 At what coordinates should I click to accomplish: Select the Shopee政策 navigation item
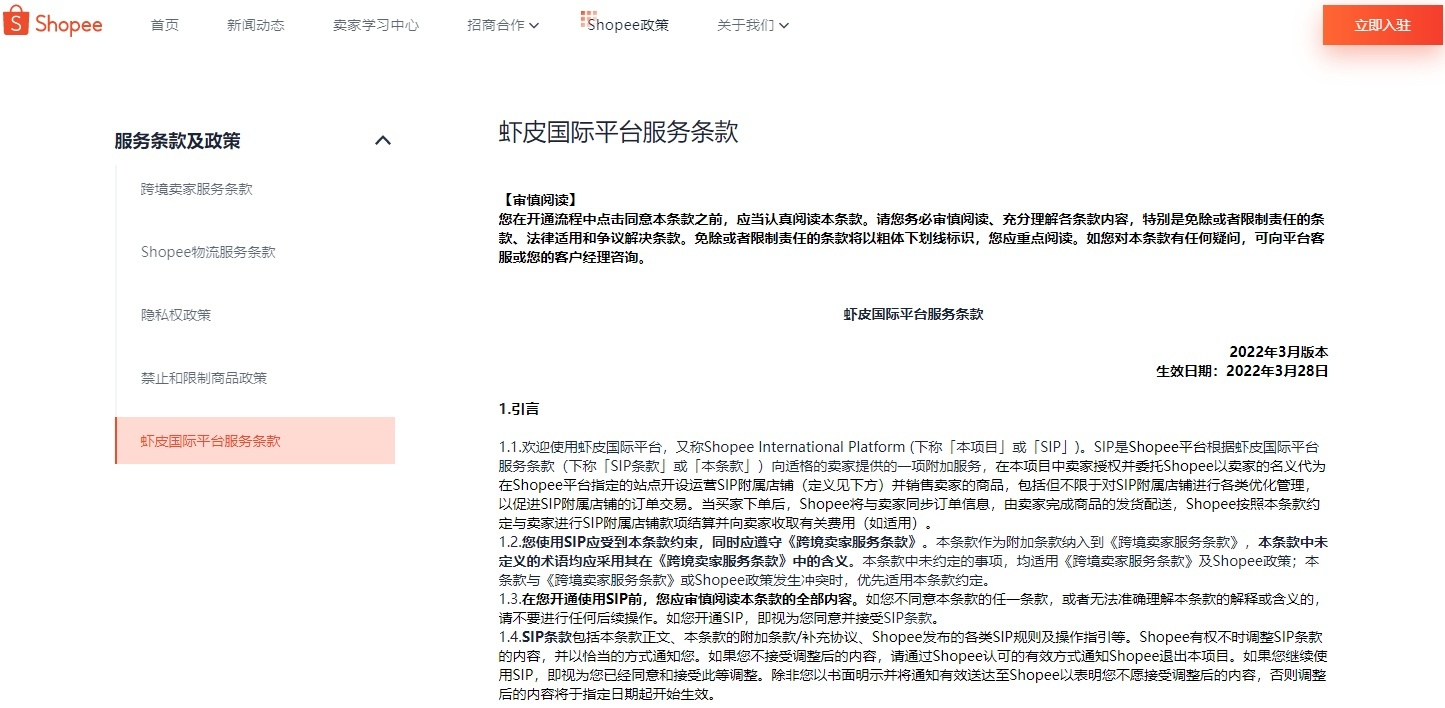pos(629,25)
